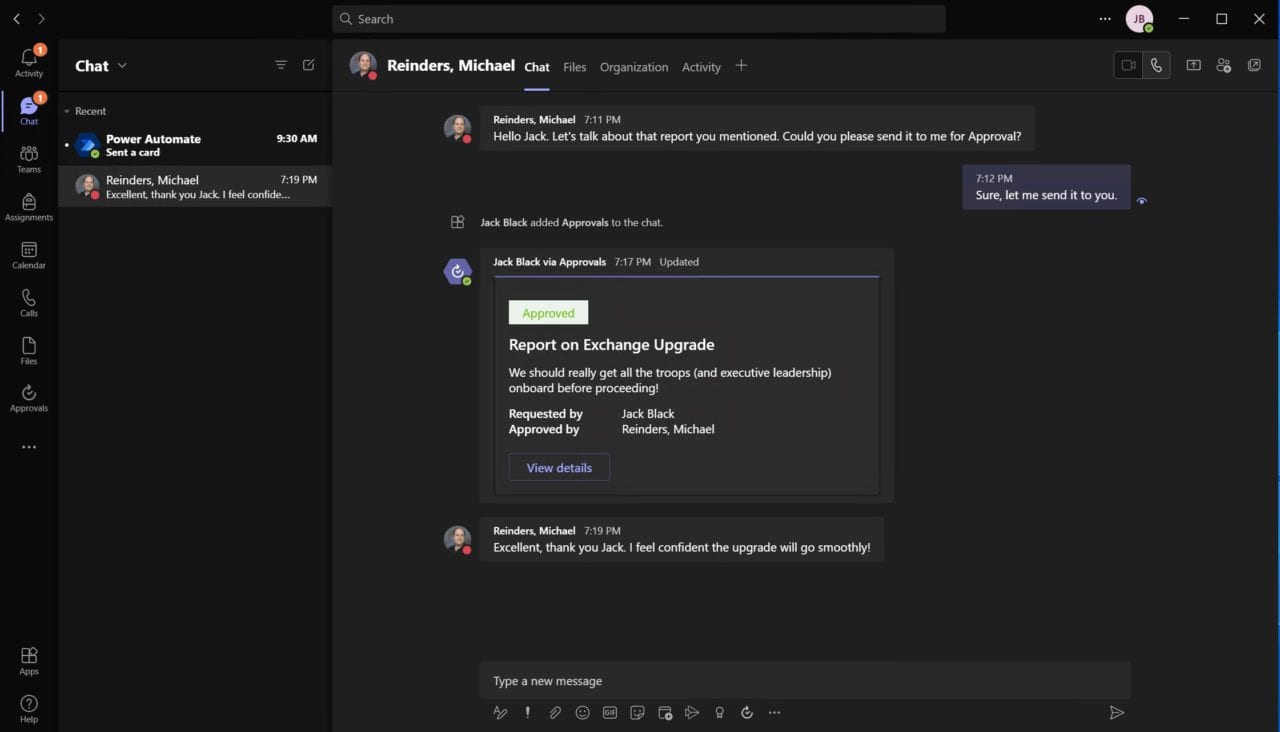Pop out the chat window
This screenshot has width=1280, height=732.
1254,65
